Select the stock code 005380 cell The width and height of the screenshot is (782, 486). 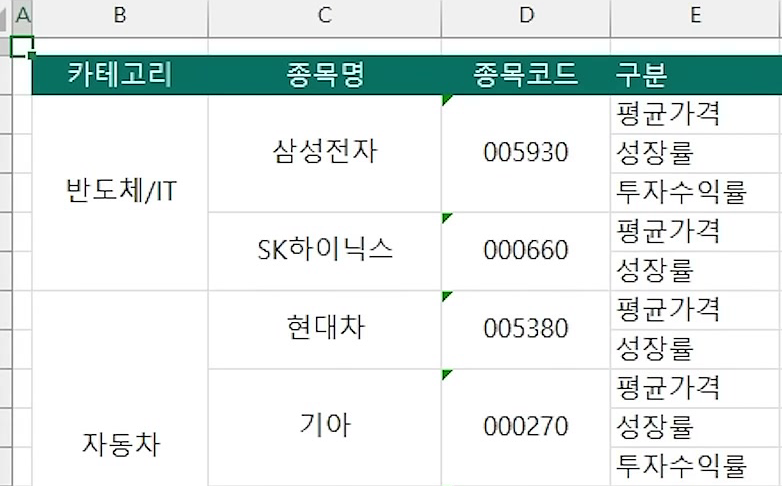click(x=526, y=329)
